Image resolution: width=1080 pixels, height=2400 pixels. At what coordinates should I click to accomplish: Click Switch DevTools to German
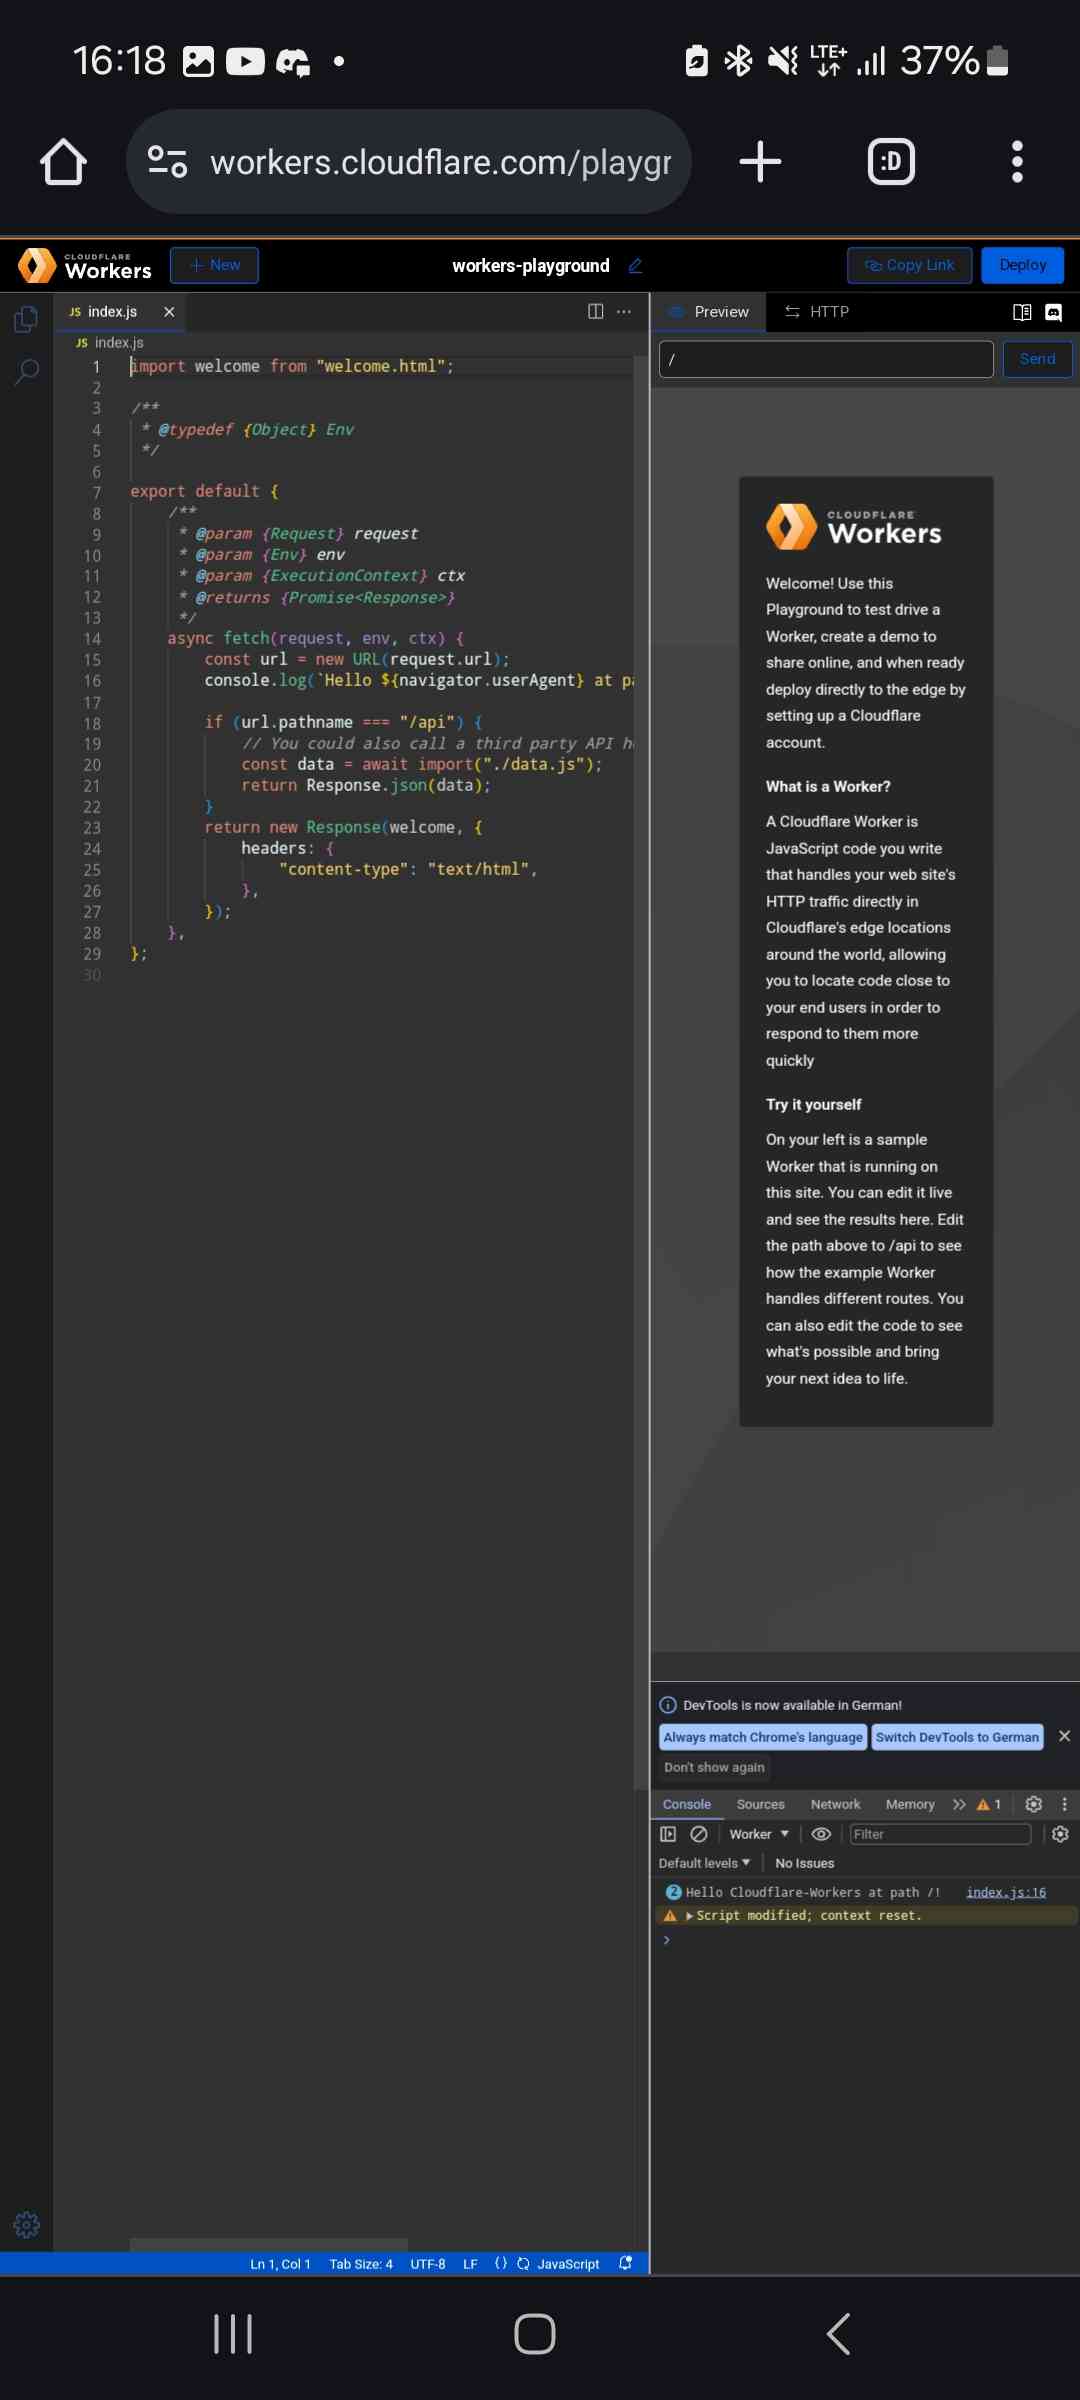coord(957,1737)
